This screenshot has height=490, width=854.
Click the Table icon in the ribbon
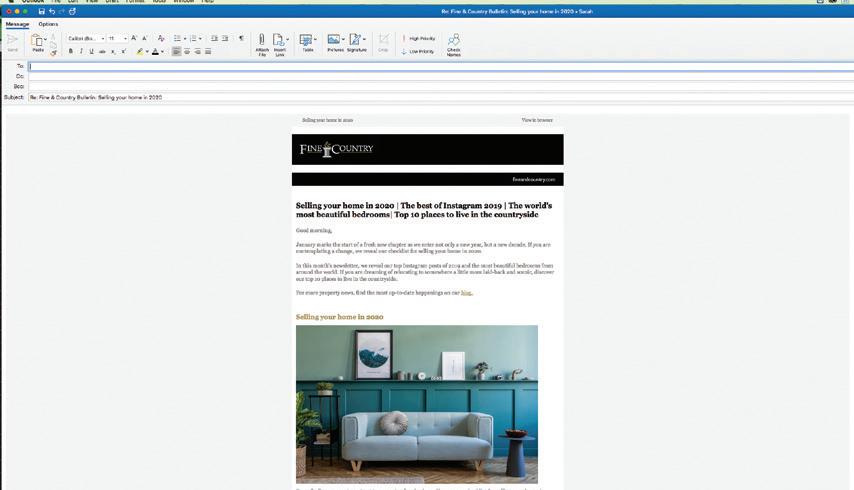pos(306,40)
